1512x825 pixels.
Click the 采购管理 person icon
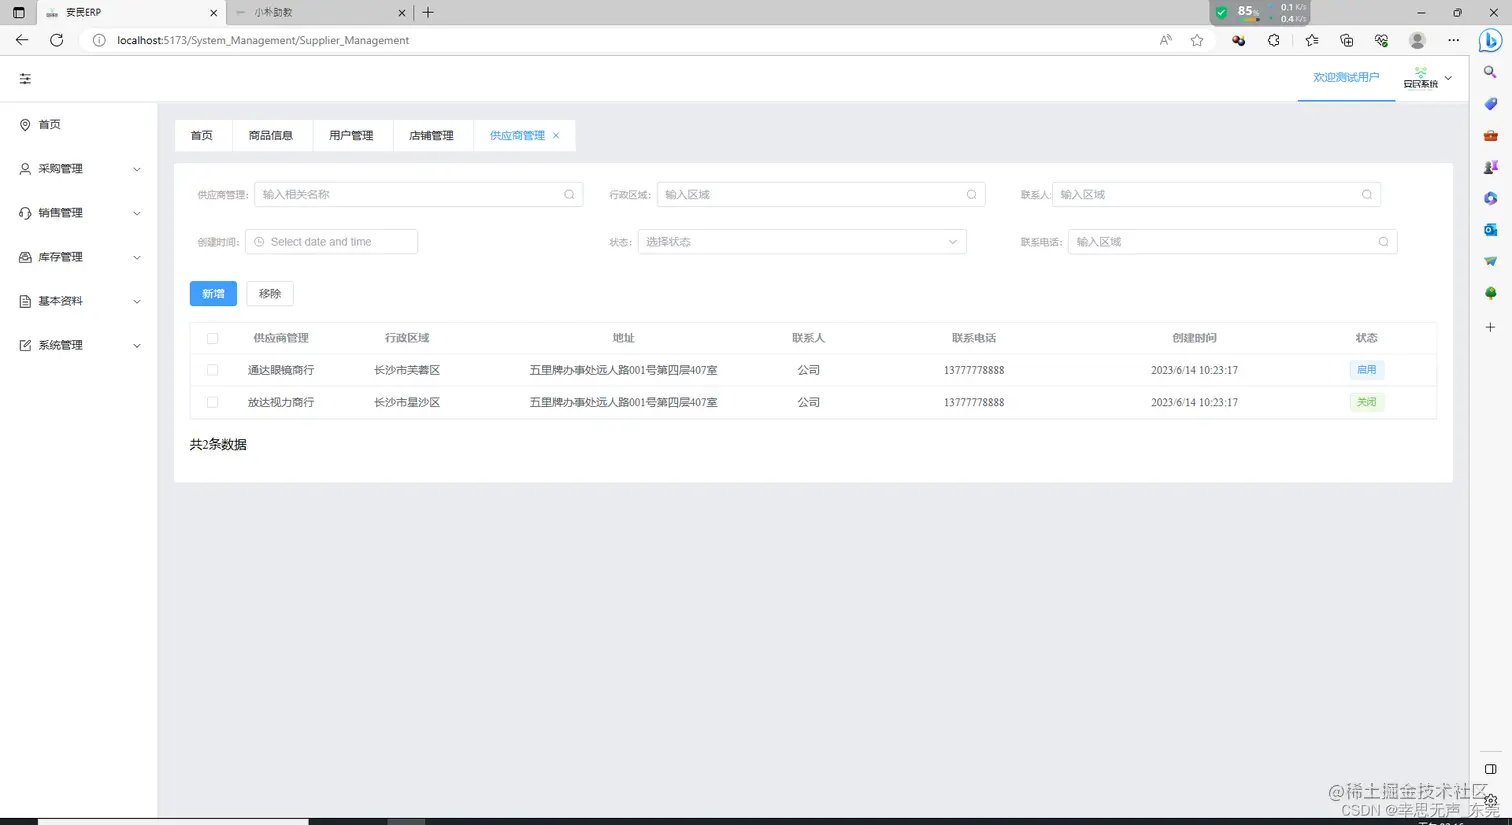(x=25, y=169)
